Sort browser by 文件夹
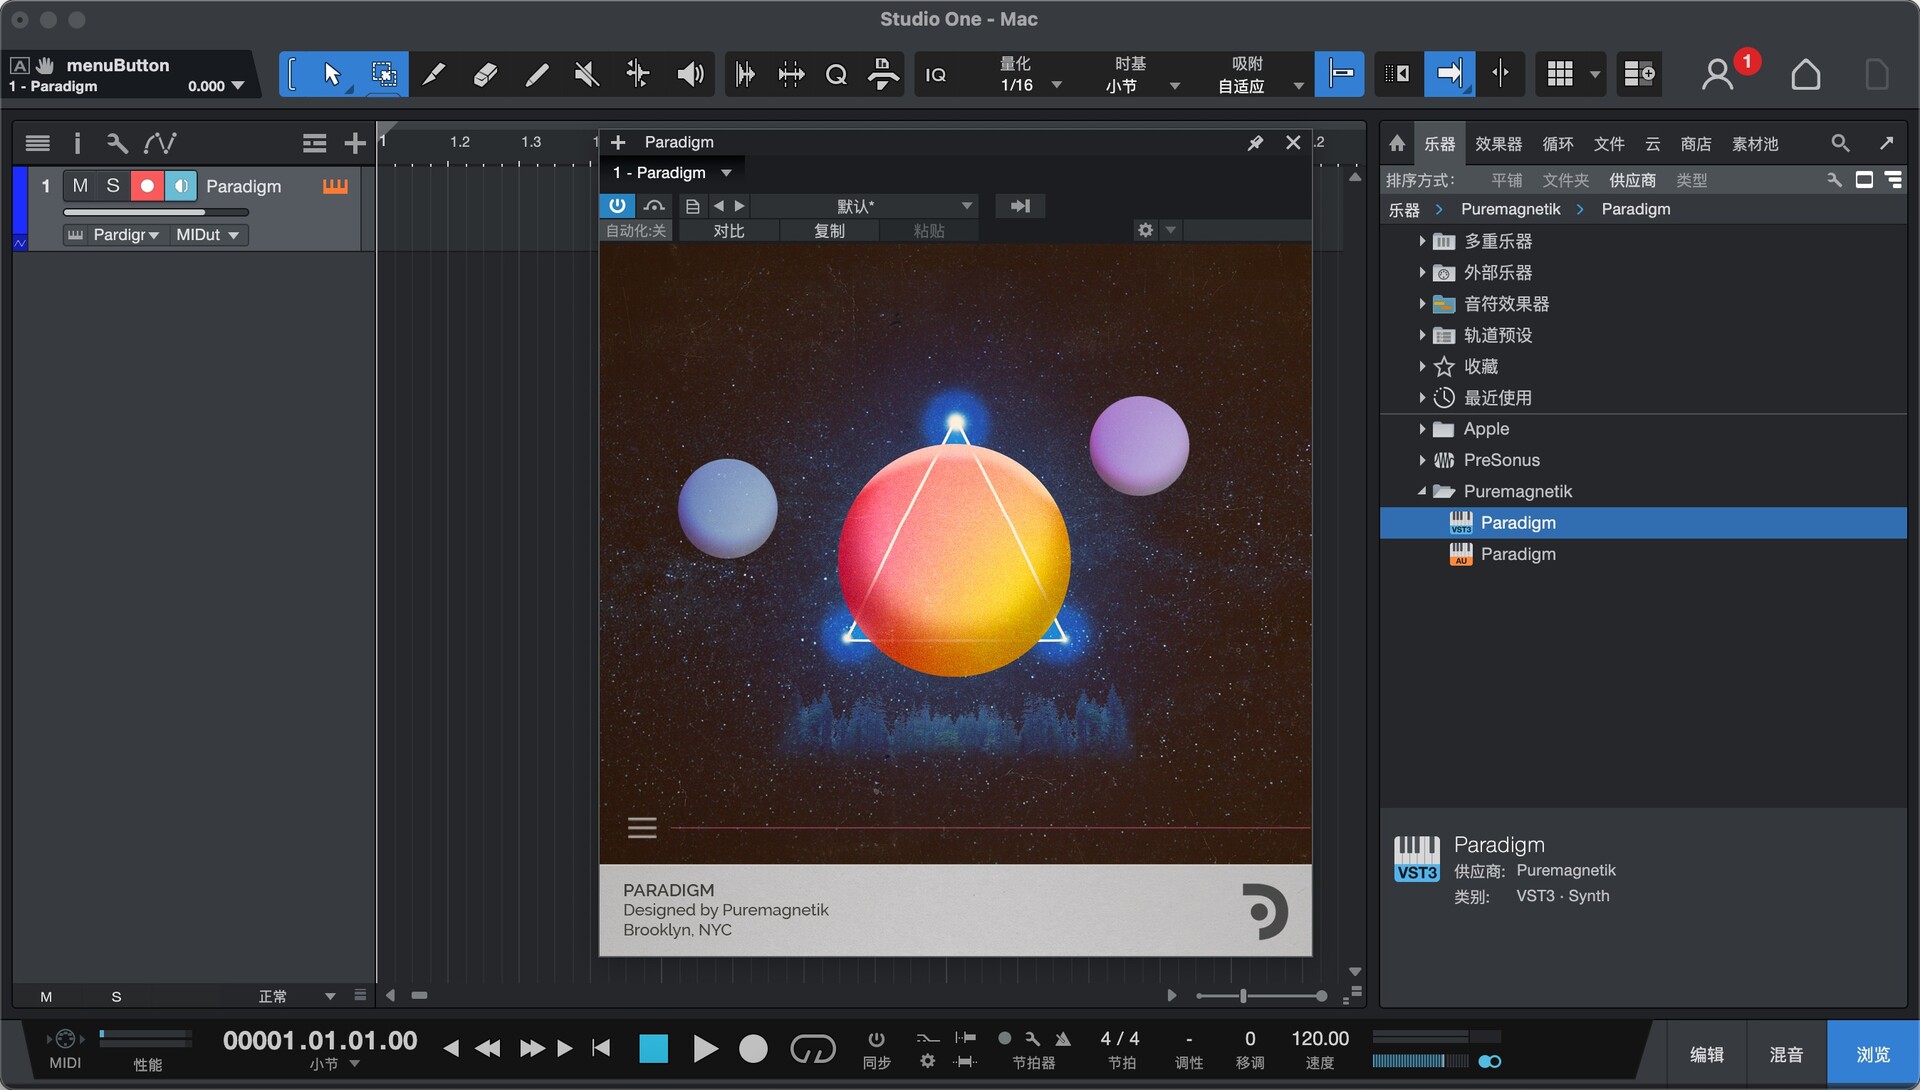 tap(1565, 180)
